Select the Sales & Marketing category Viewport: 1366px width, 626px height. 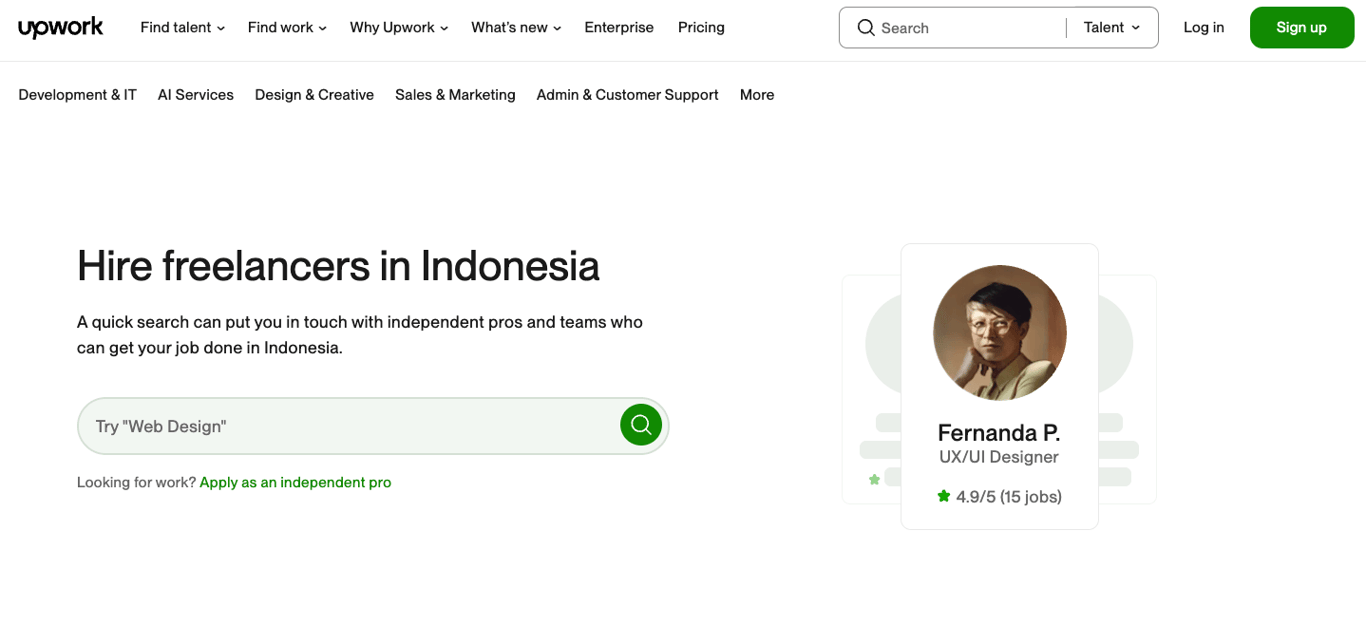click(455, 94)
